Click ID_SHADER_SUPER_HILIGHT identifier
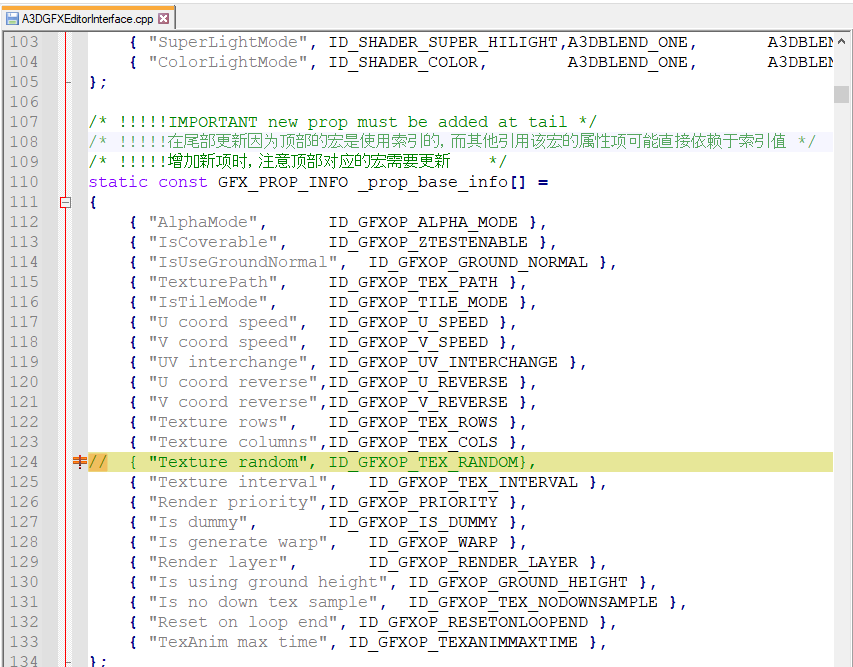 (x=443, y=42)
